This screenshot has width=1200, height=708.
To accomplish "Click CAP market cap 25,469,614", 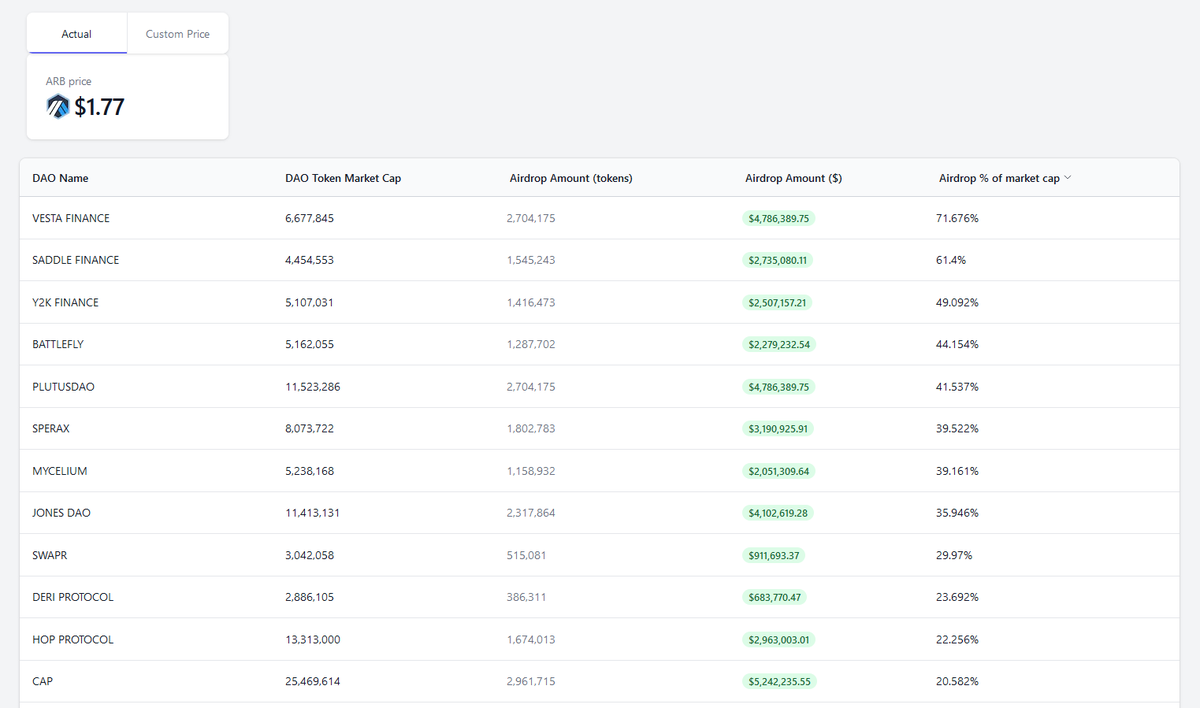I will pyautogui.click(x=313, y=681).
